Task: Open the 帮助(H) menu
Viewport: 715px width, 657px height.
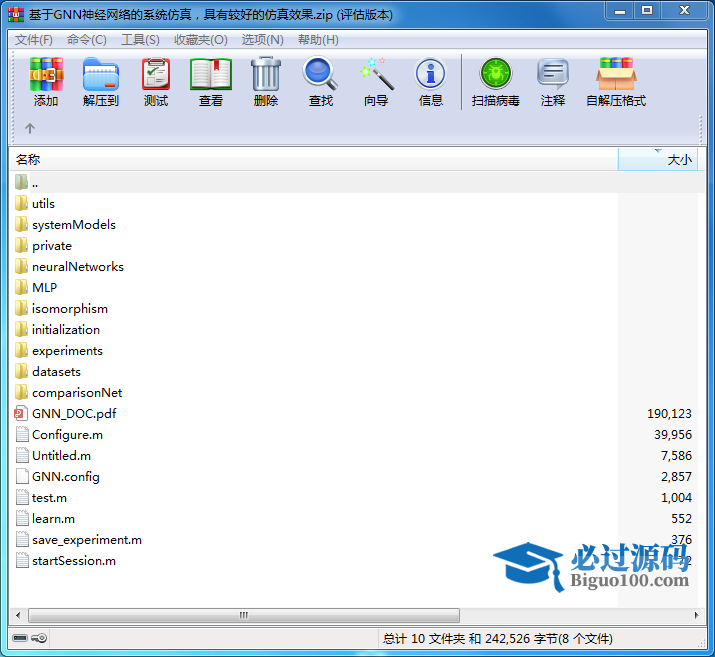Action: coord(318,40)
